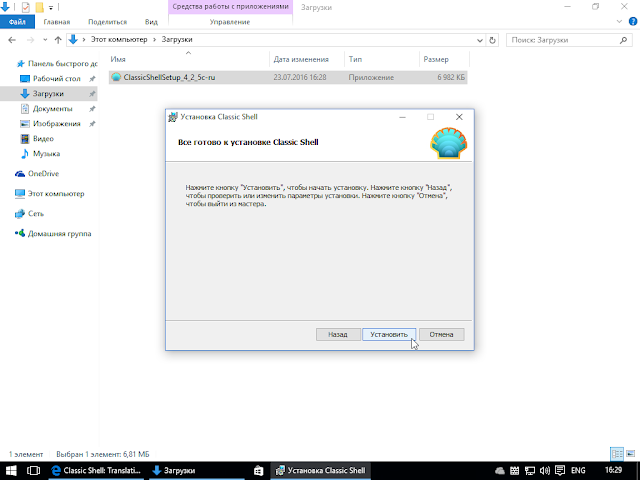Click the Отмена button in installer

(x=441, y=334)
